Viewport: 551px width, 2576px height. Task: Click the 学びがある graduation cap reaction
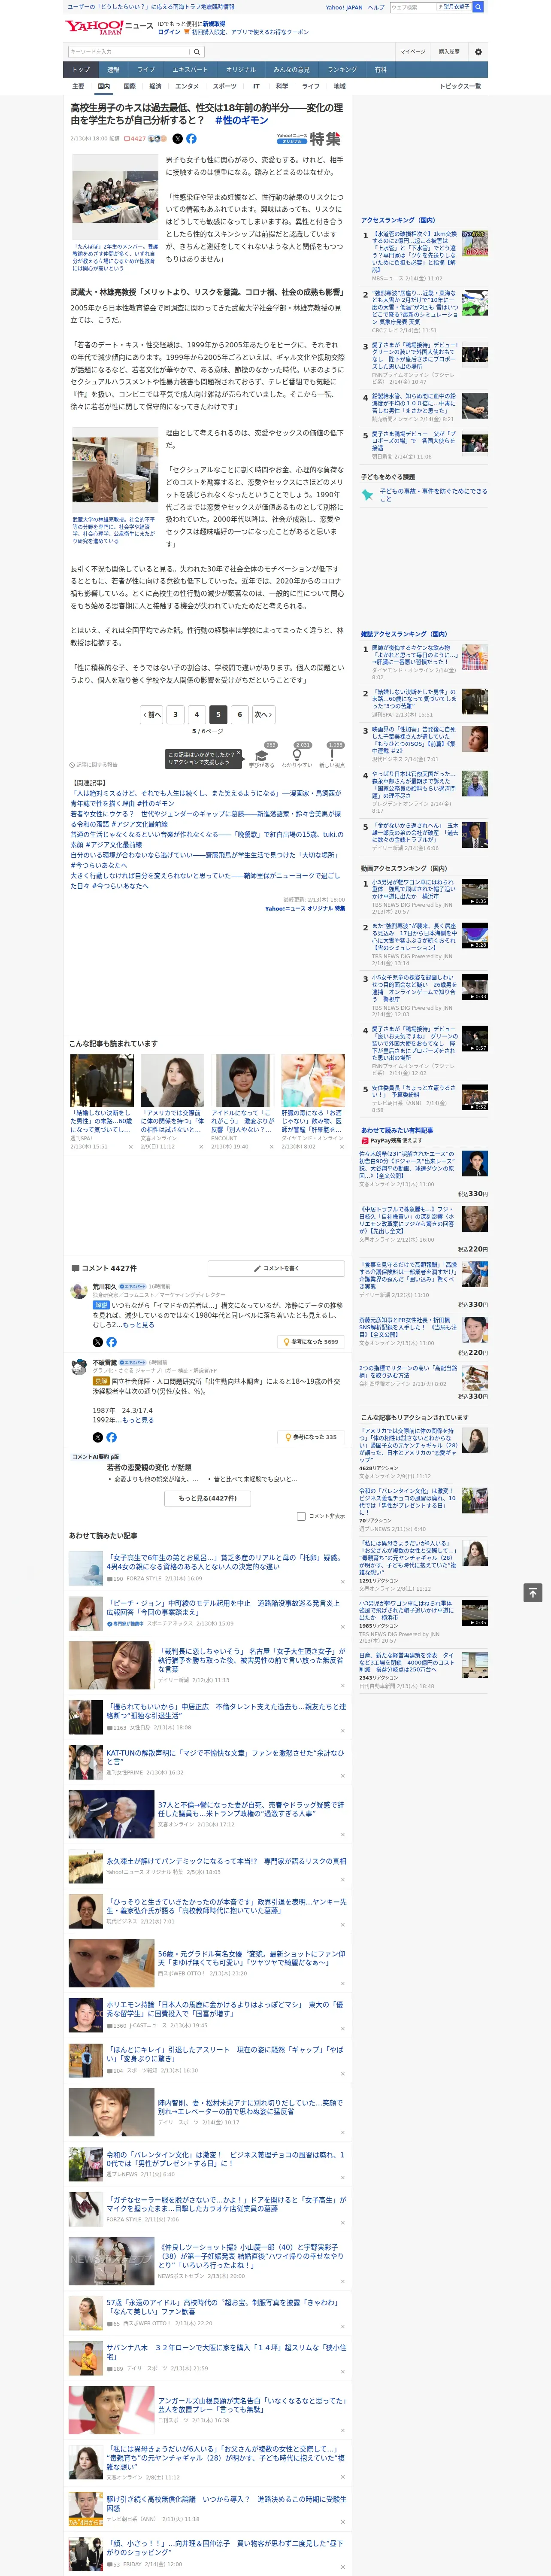tap(262, 757)
